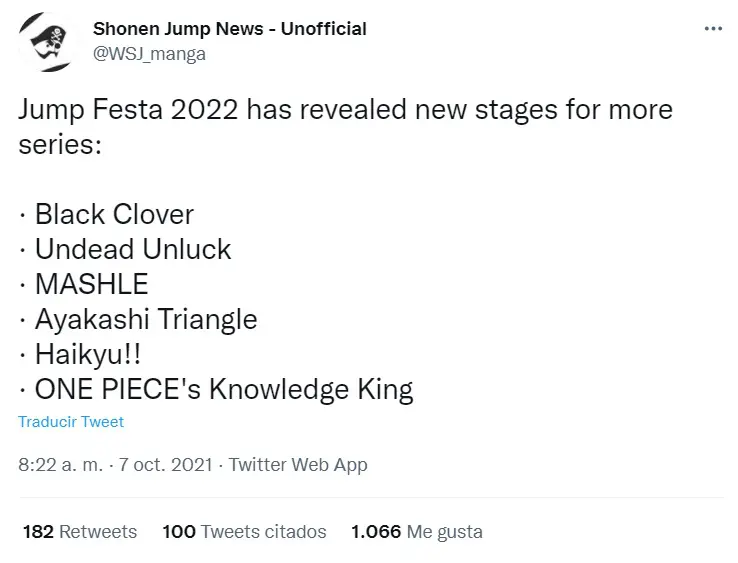View the 182 Retweets list
The width and height of the screenshot is (738, 563).
click(80, 531)
